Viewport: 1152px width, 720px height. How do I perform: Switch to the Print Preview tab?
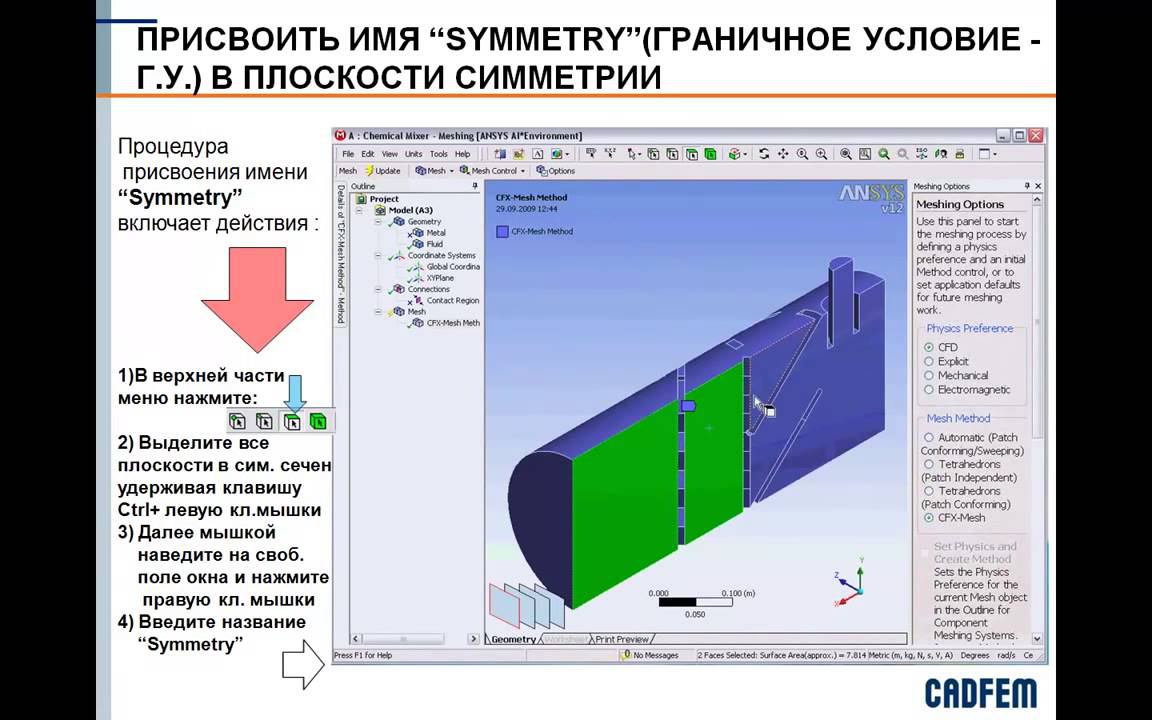(622, 639)
